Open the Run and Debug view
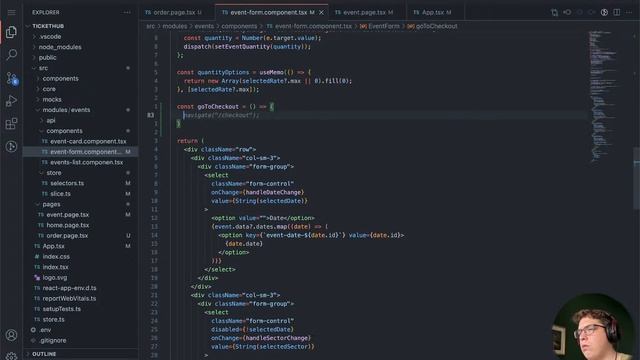Screen dimensions: 640x360 11,100
